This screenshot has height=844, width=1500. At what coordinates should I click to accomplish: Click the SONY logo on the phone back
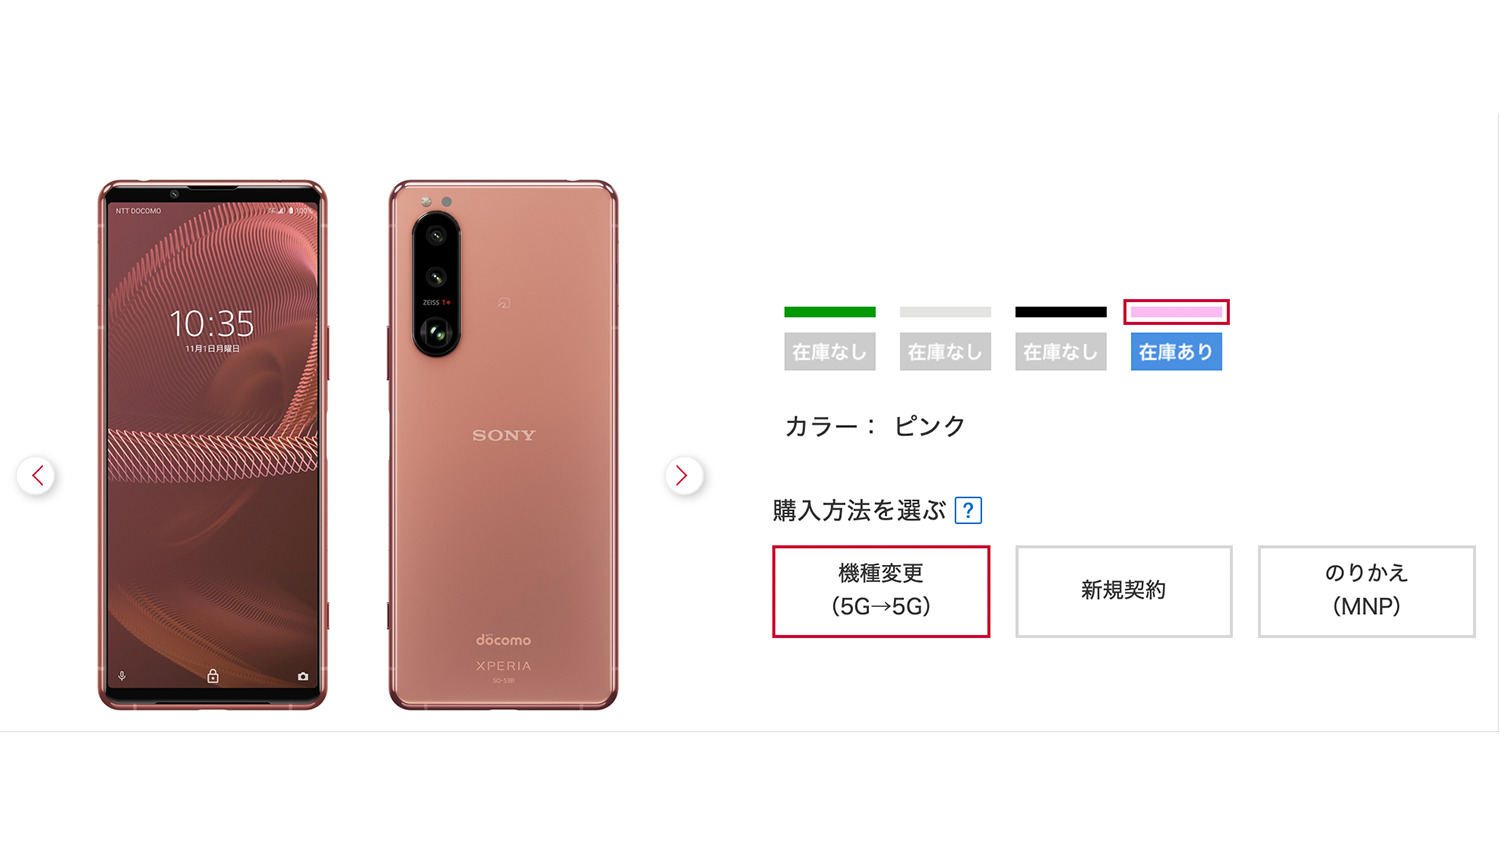pyautogui.click(x=504, y=435)
